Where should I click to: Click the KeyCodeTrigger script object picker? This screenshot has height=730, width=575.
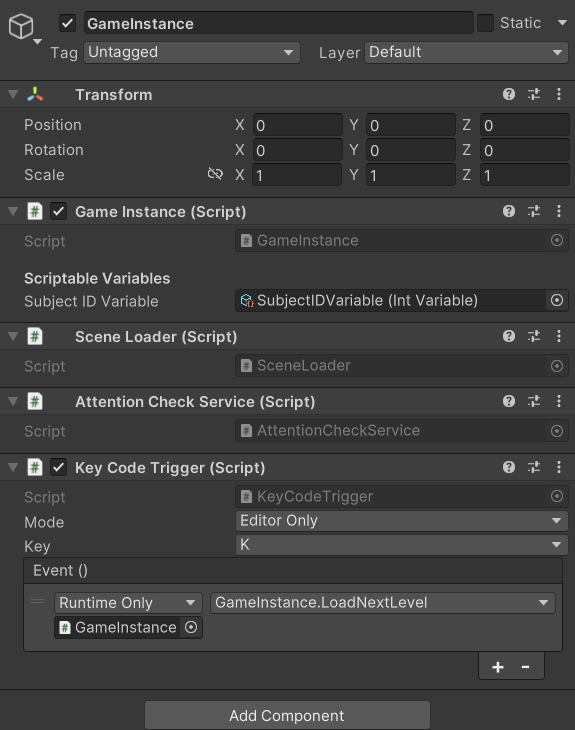(x=557, y=496)
